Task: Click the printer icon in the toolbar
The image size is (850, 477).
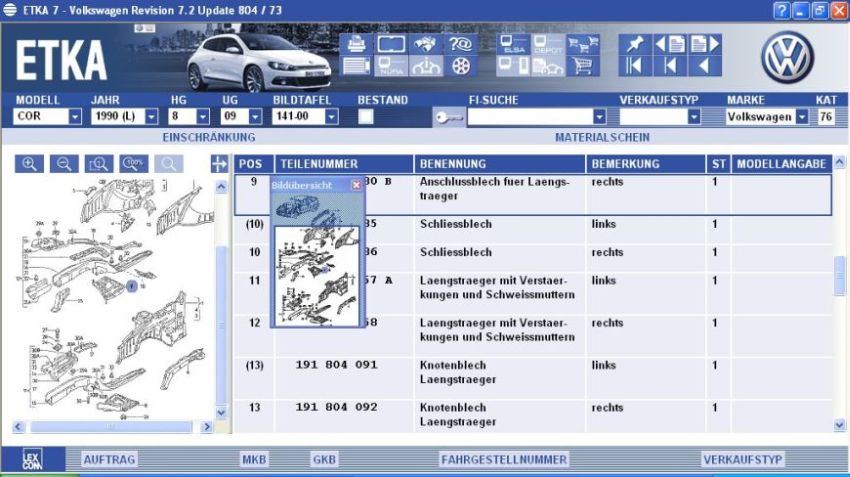Action: click(356, 44)
